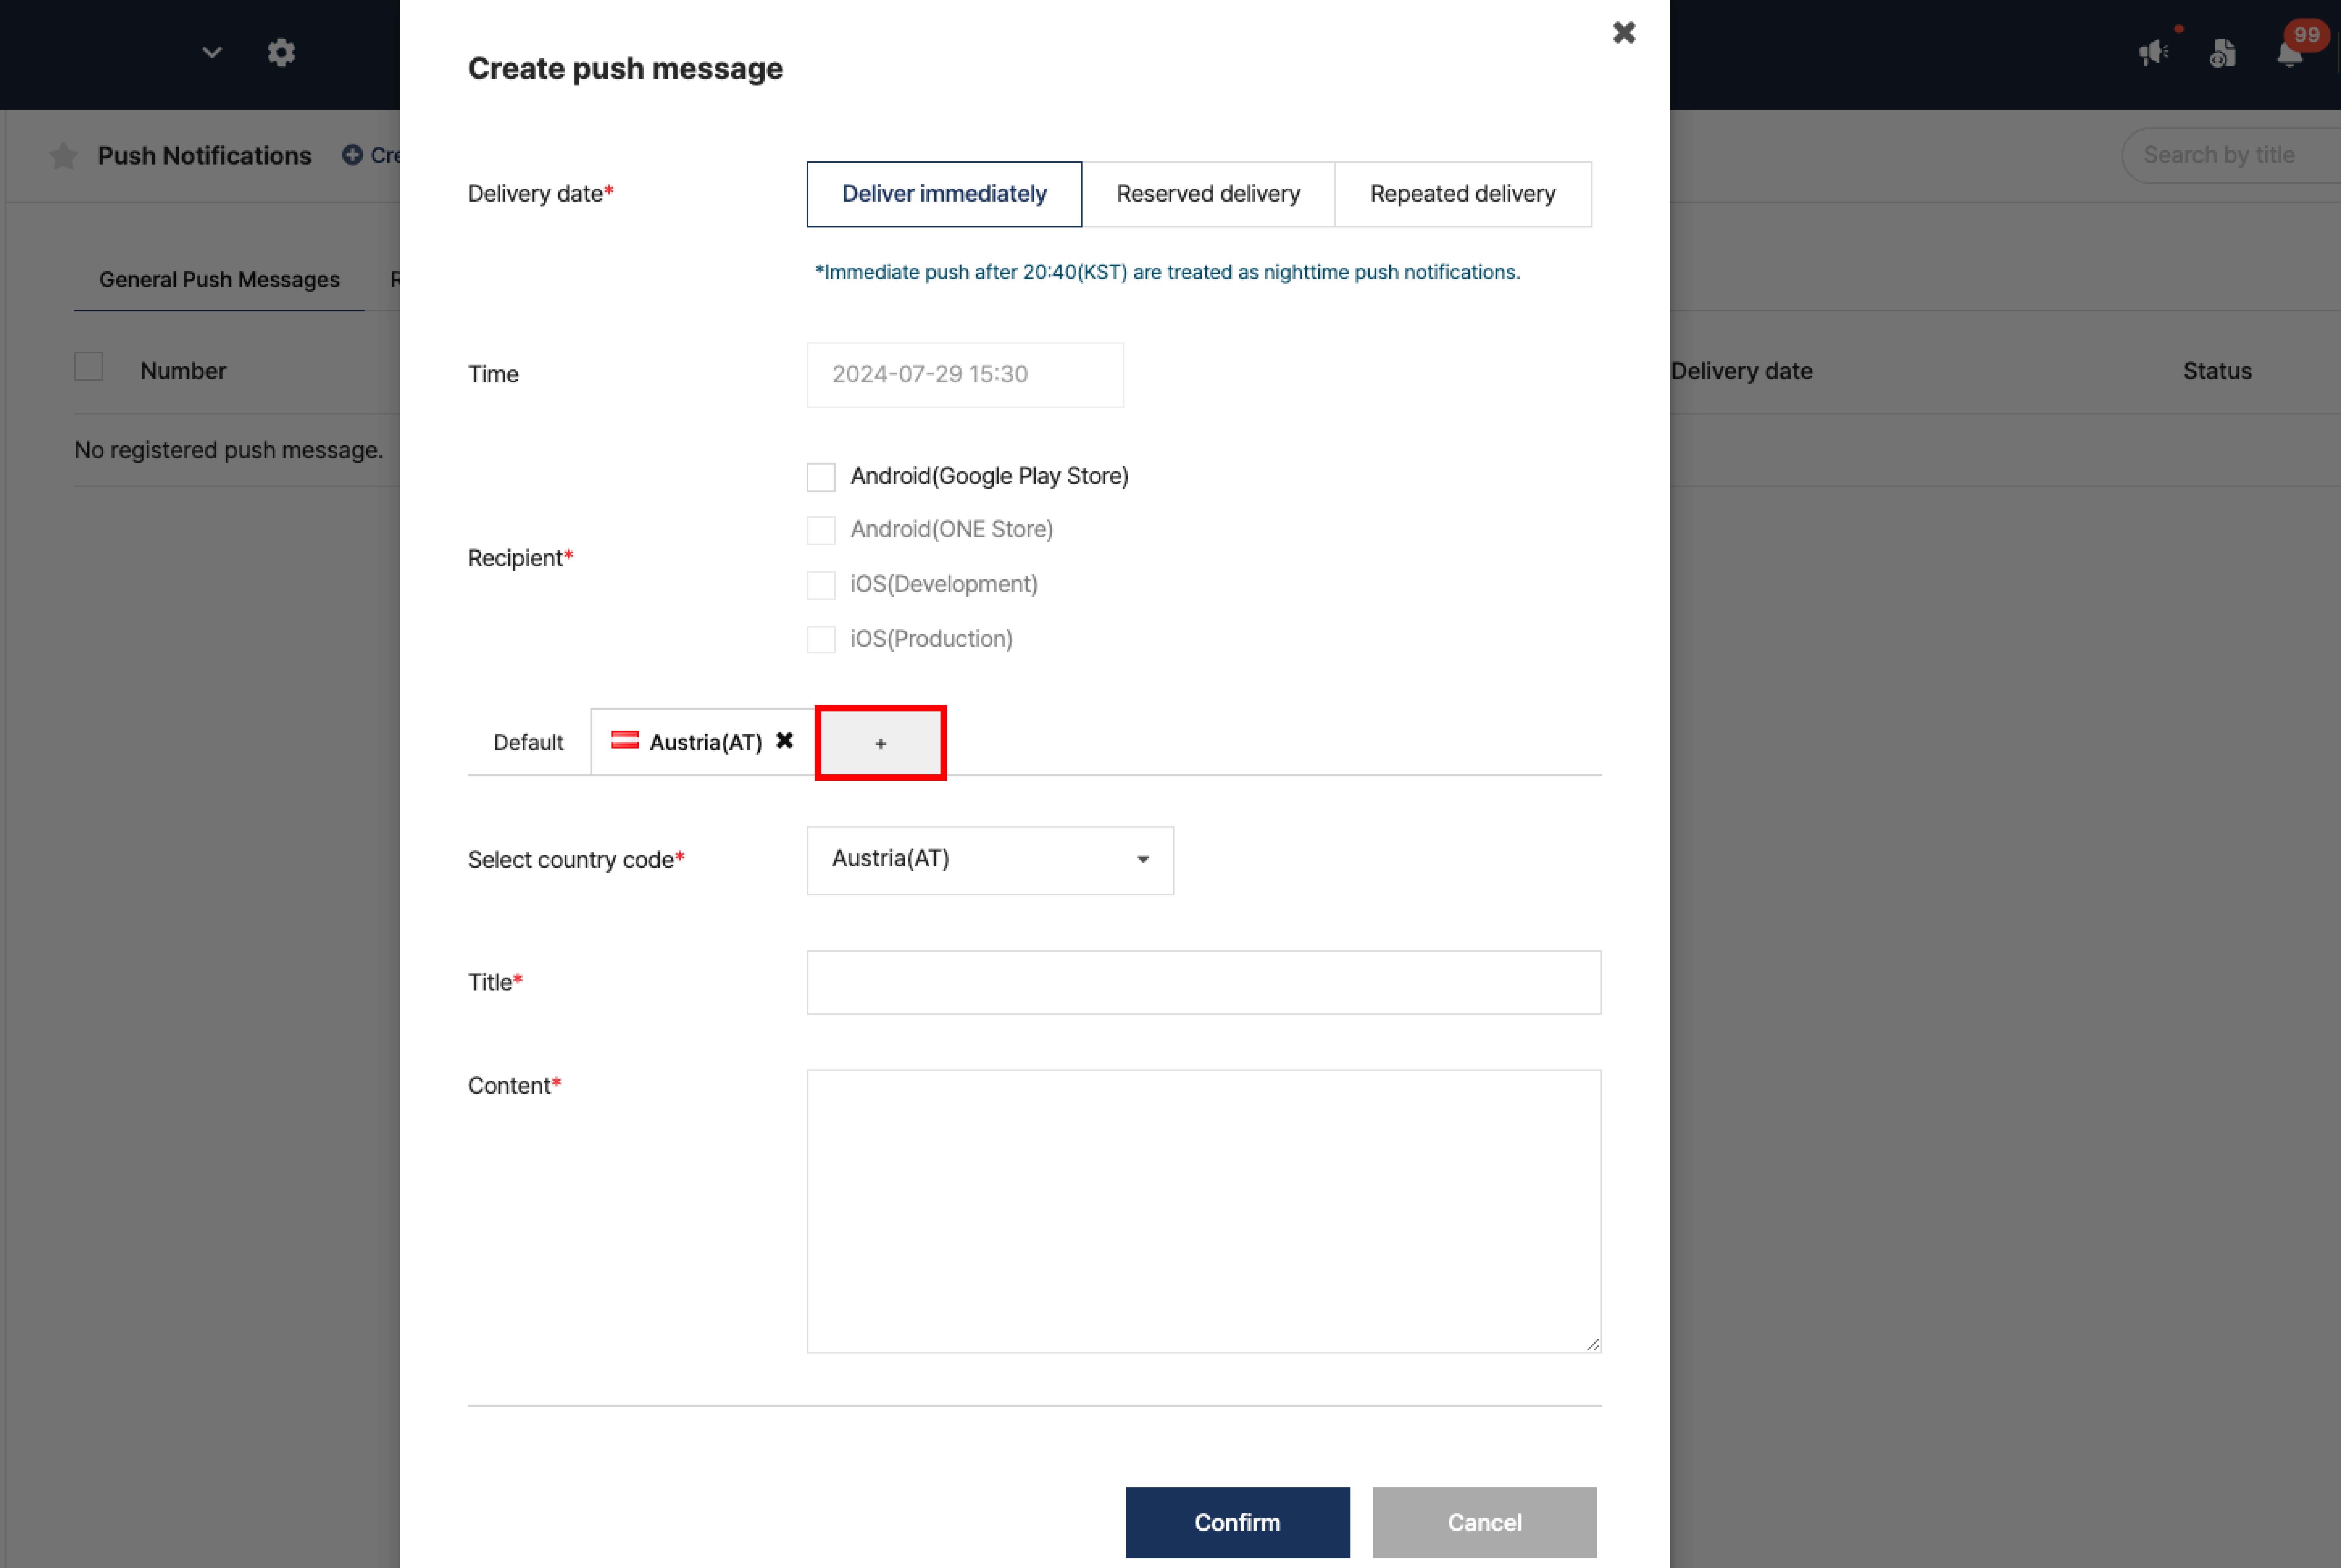Screen dimensions: 2341x1568
Task: Open the notification bell with 99 badge
Action: tap(2291, 52)
